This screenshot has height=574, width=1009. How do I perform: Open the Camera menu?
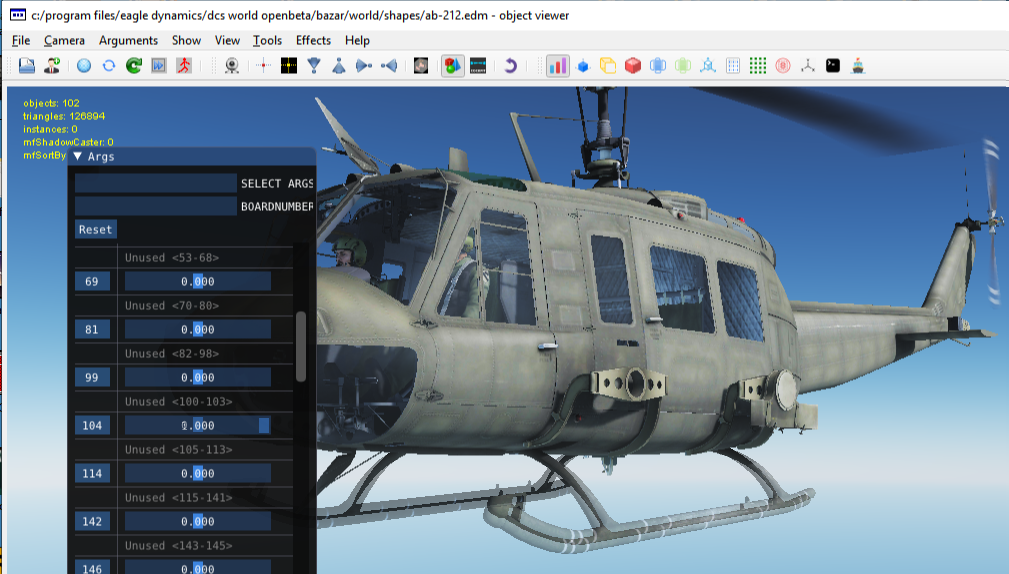[64, 40]
